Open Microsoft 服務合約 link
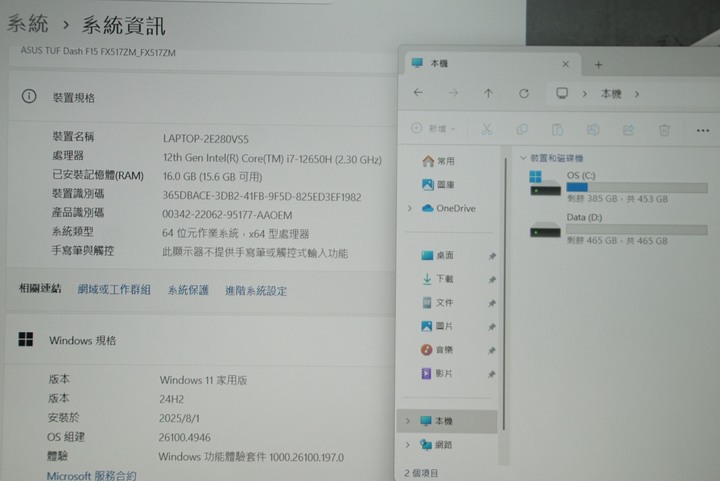720x481 pixels. point(91,475)
